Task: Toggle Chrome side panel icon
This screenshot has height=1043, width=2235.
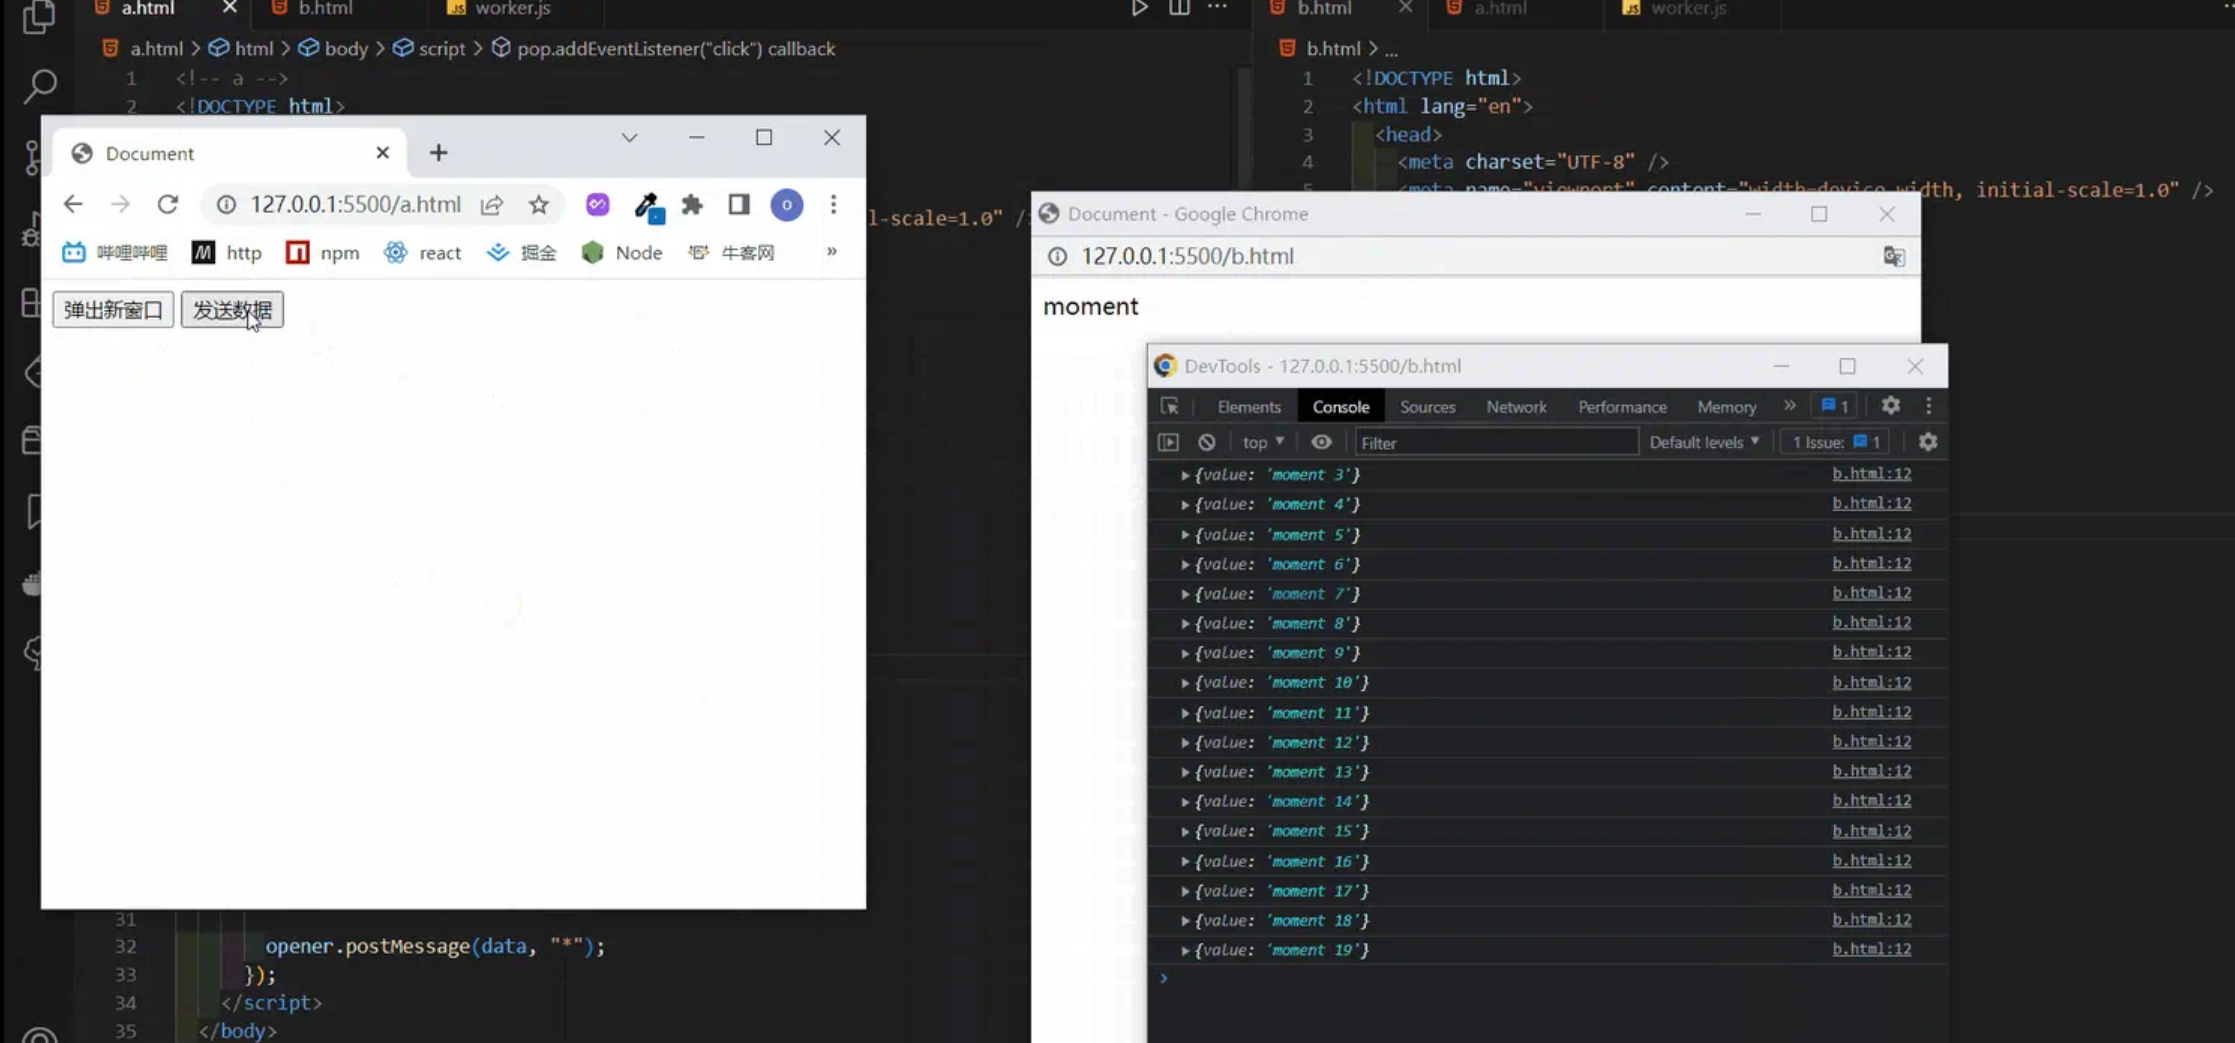Action: (739, 205)
